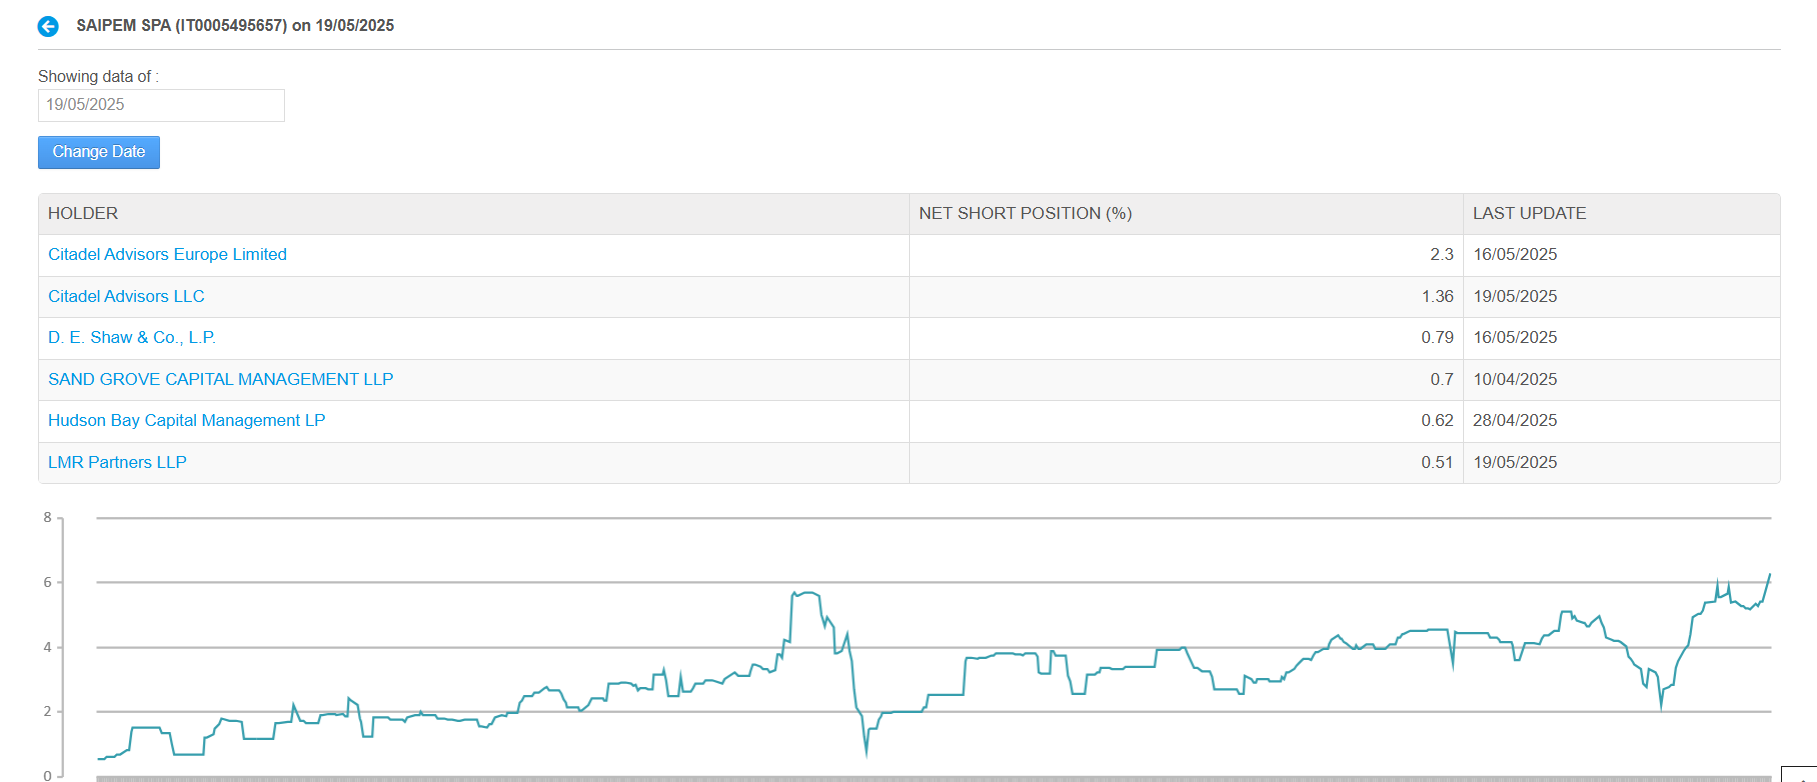The width and height of the screenshot is (1817, 782).
Task: Open D. E. Shaw & Co., L.P. link
Action: (x=132, y=338)
